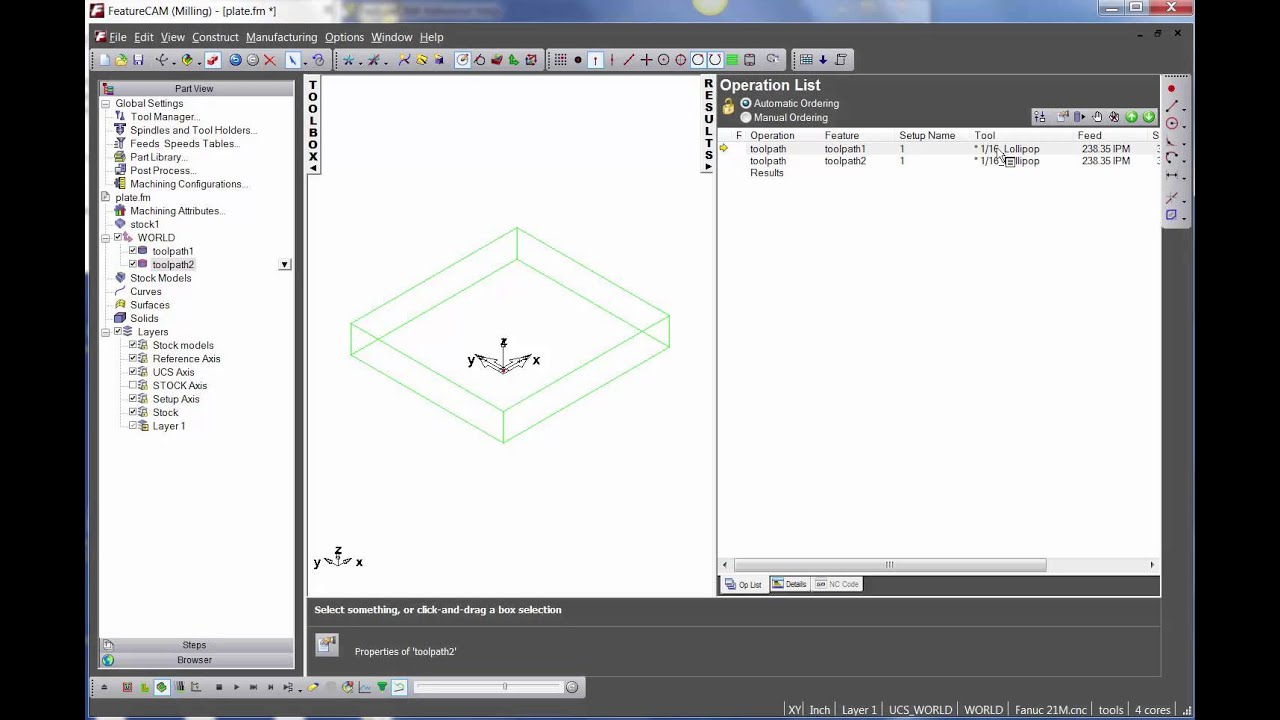Viewport: 1280px width, 720px height.
Task: Enable the STOCK Axis layer checkbox
Action: [x=133, y=385]
